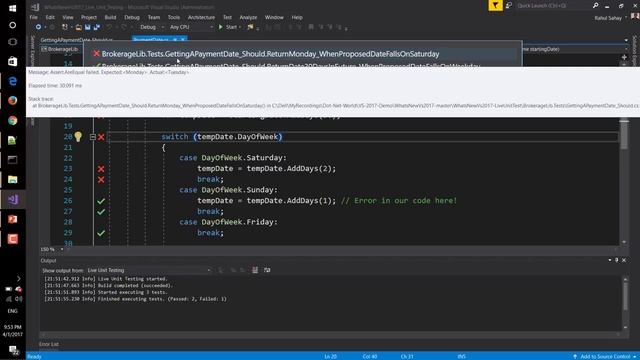The image size is (640, 360).
Task: Open the Debug menu
Action: 131,18
